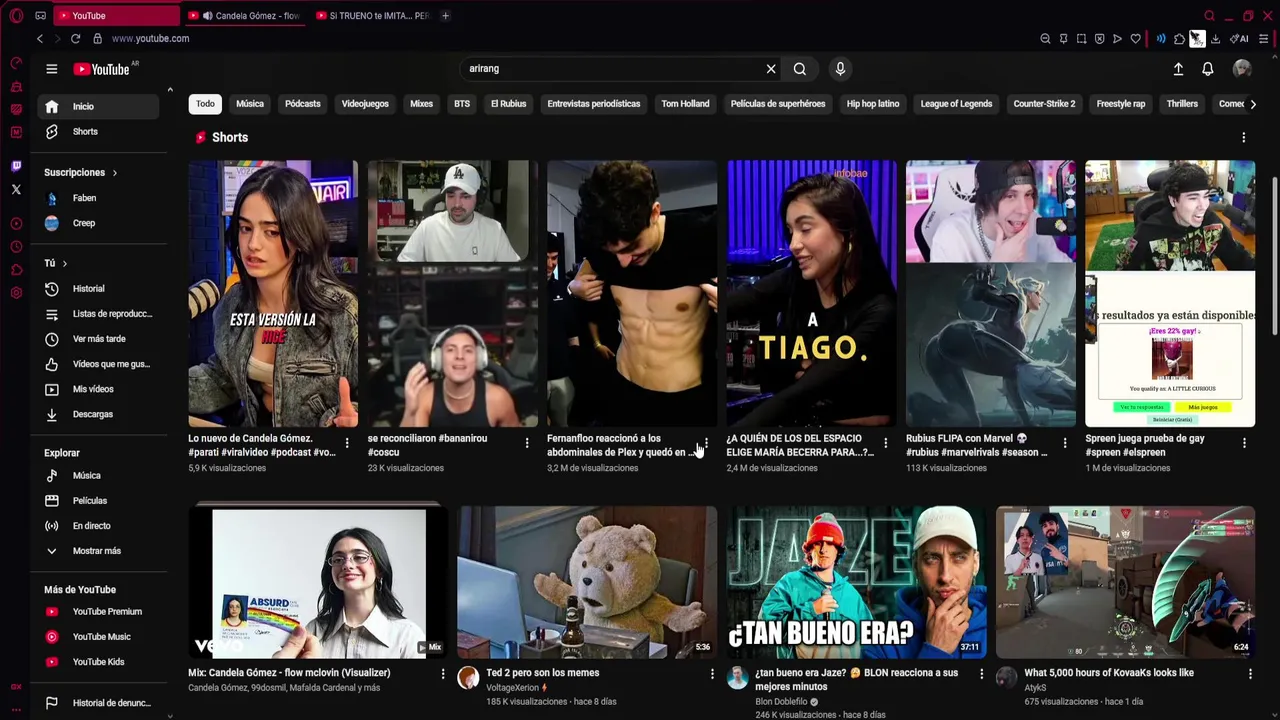This screenshot has height=720, width=1280.
Task: Select the 'Tom Holland' filter chip
Action: [685, 104]
